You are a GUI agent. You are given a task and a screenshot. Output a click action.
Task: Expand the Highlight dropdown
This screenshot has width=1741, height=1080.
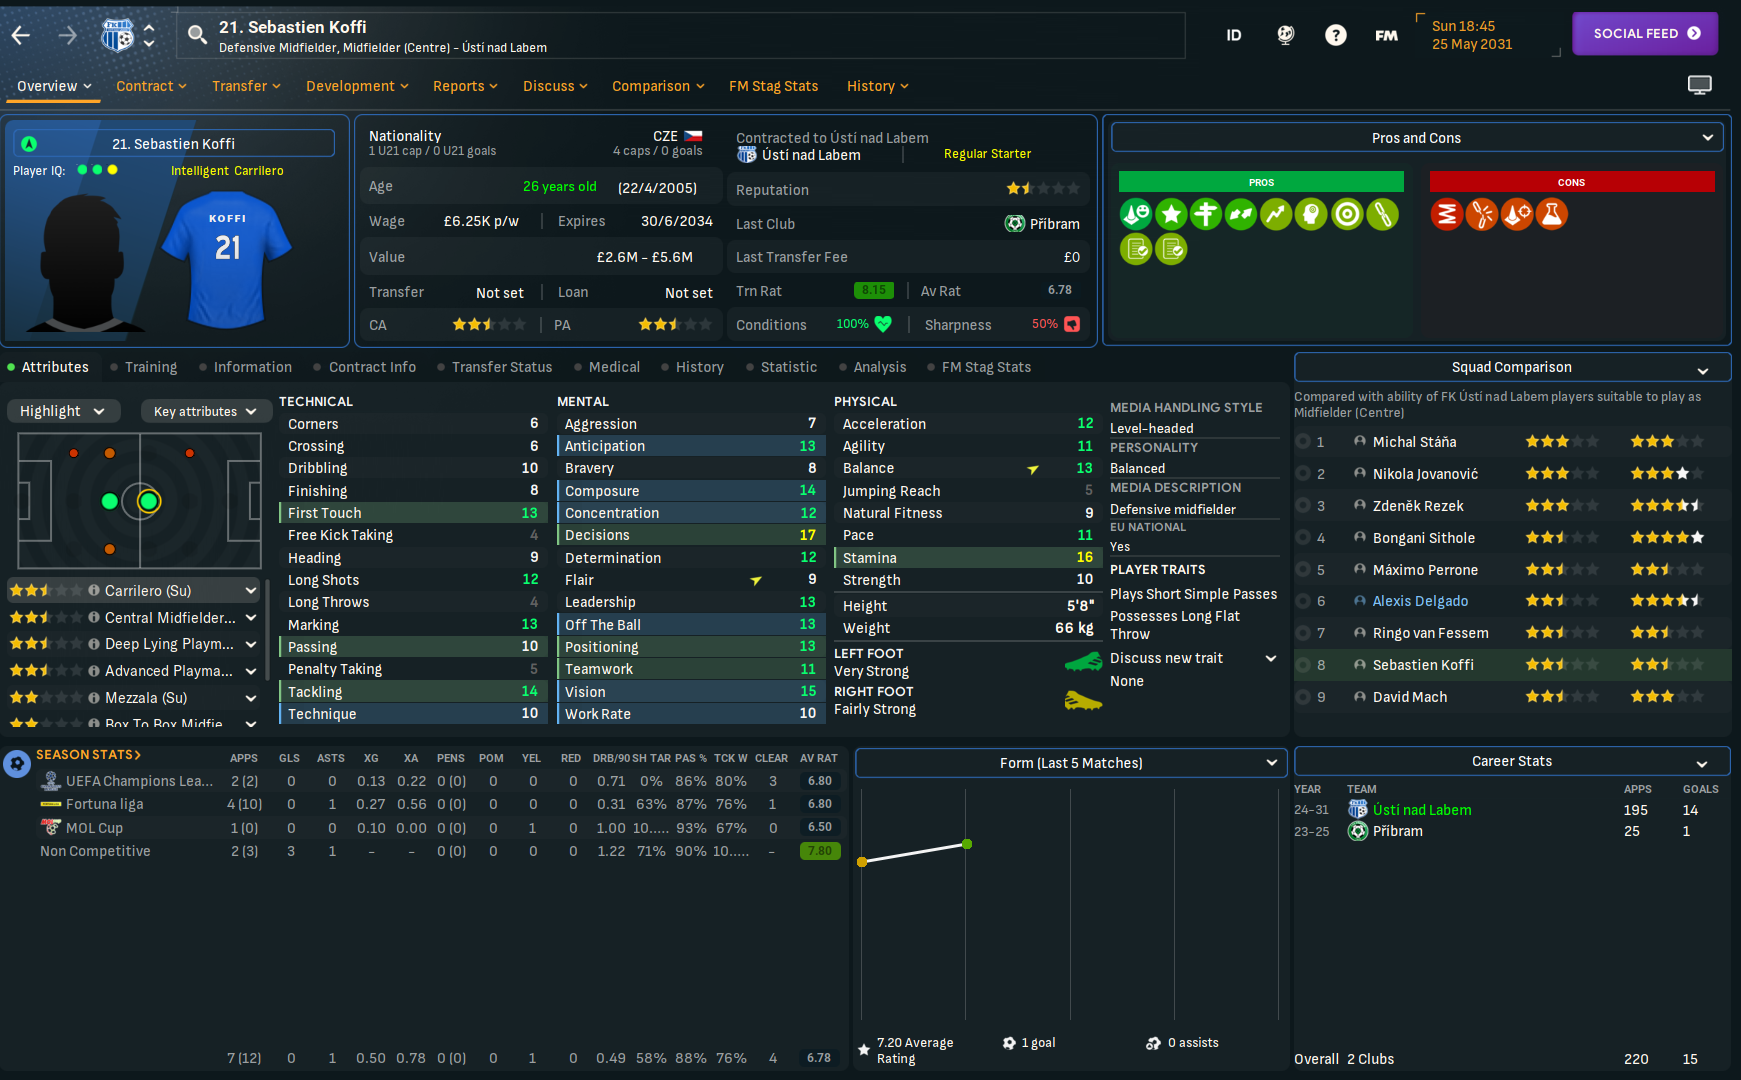click(63, 411)
